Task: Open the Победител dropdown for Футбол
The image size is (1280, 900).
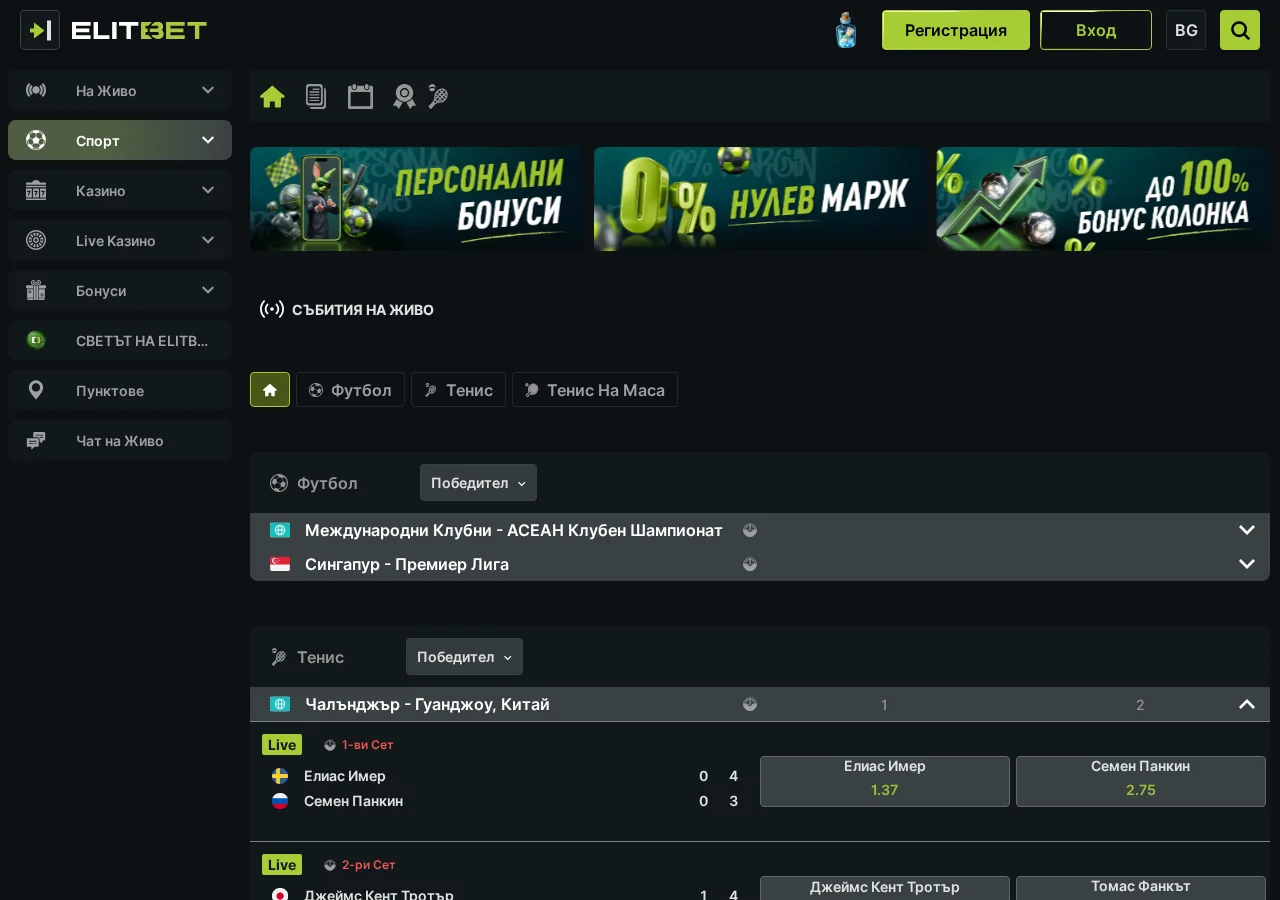Action: tap(478, 483)
